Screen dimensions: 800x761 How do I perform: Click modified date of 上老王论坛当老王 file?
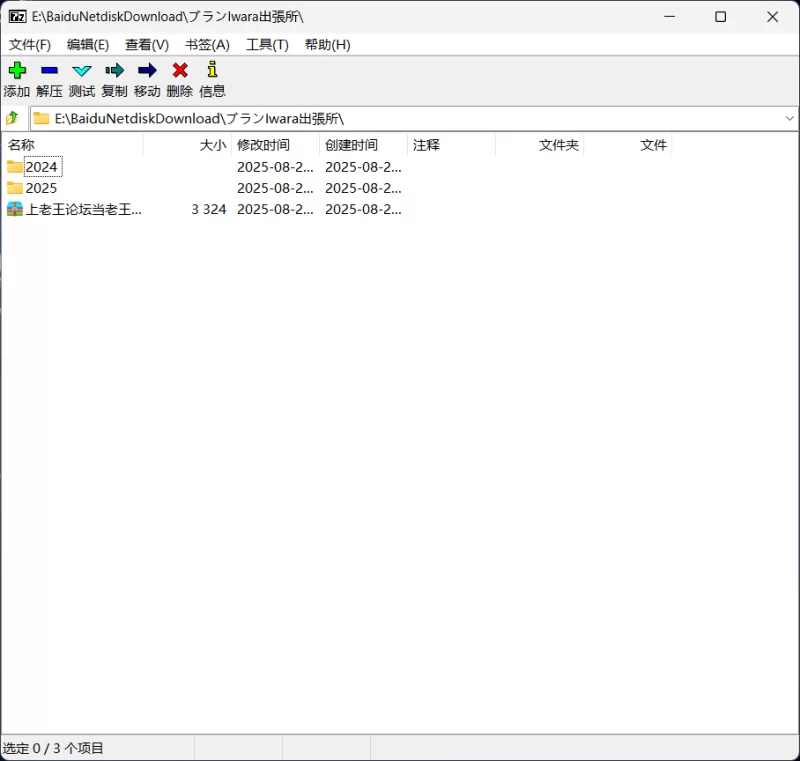[x=276, y=209]
